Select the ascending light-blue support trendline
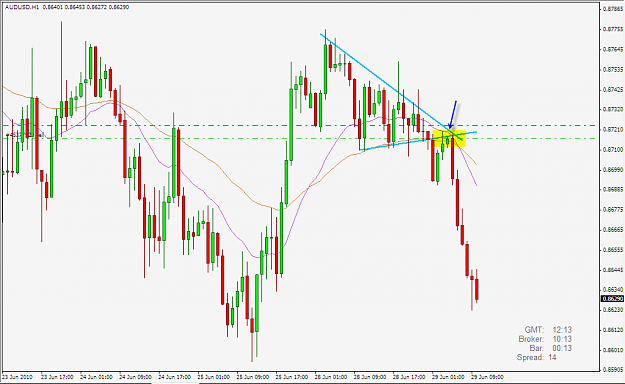Viewport: 625px width, 384px height. tap(418, 141)
